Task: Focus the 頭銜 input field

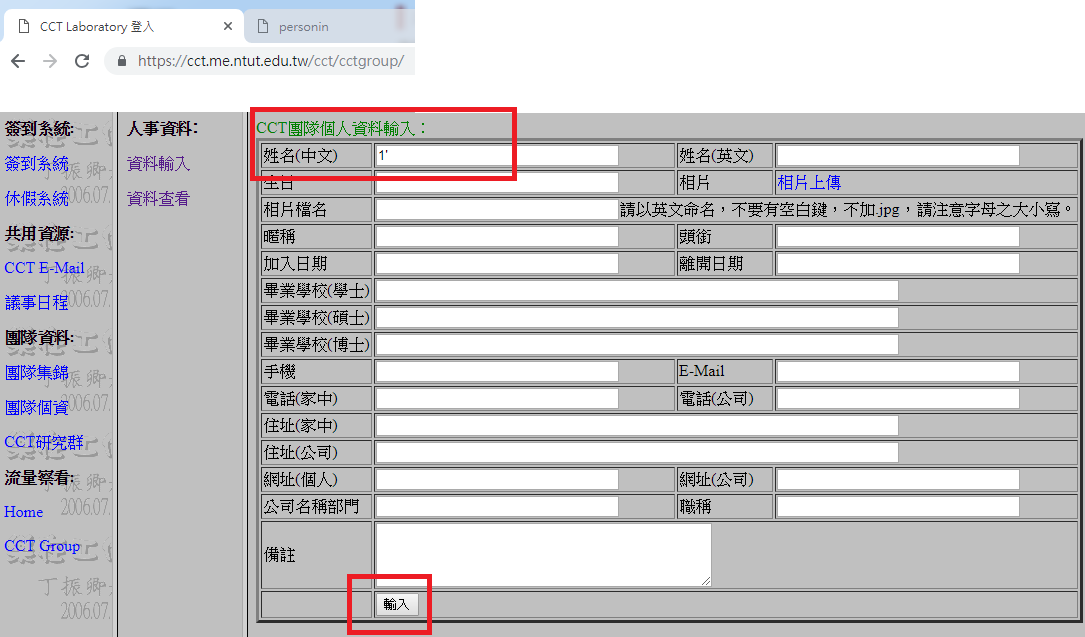Action: pos(897,237)
